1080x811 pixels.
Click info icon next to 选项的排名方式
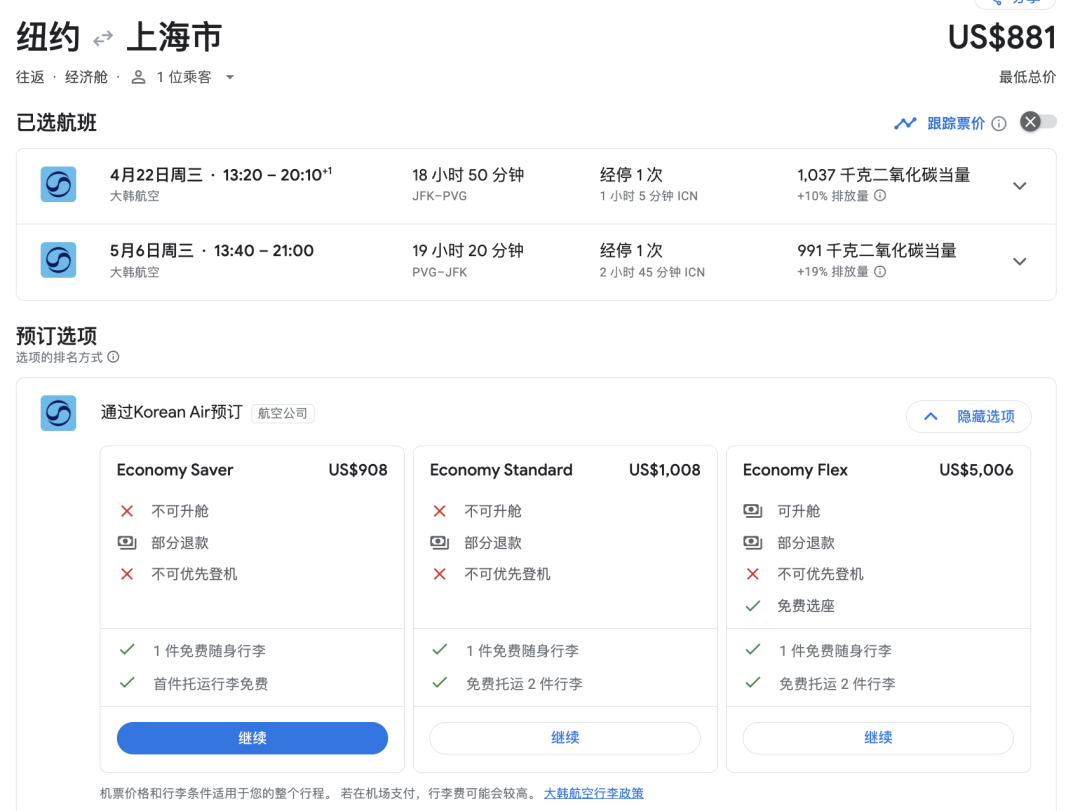tap(113, 357)
